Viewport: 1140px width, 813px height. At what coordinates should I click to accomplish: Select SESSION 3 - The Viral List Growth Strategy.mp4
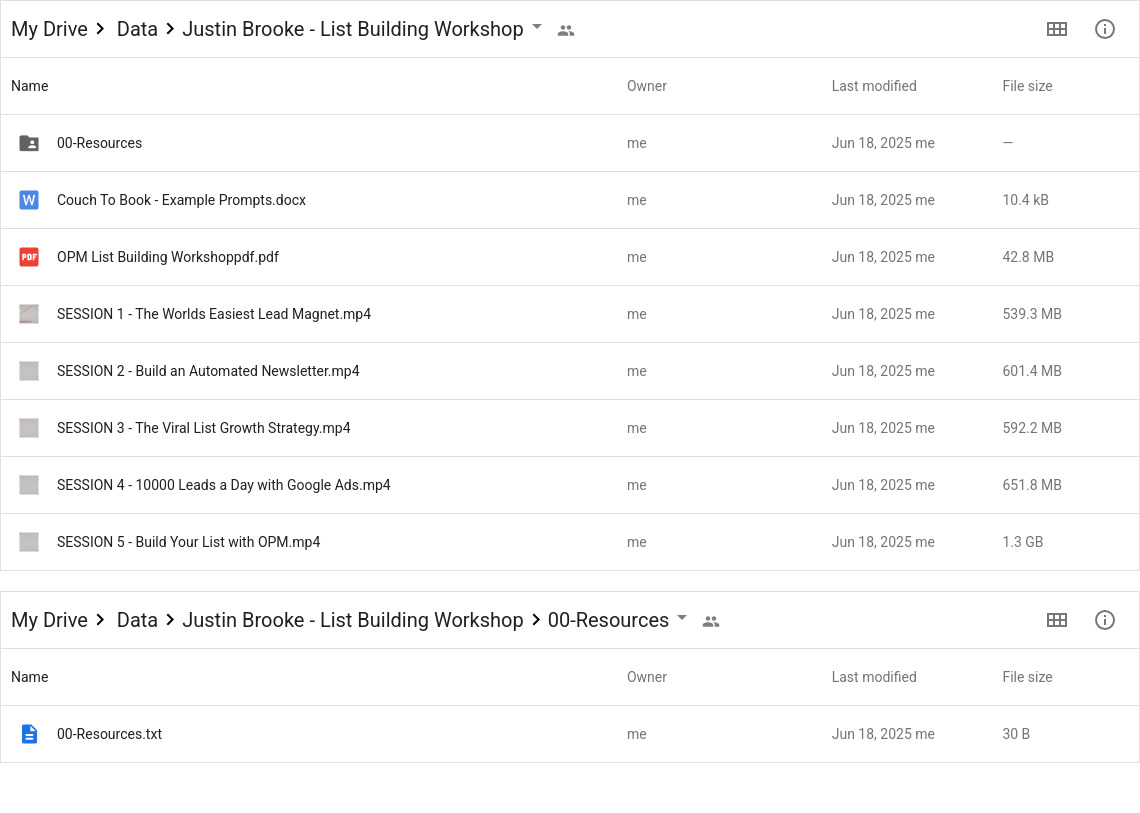pyautogui.click(x=204, y=428)
